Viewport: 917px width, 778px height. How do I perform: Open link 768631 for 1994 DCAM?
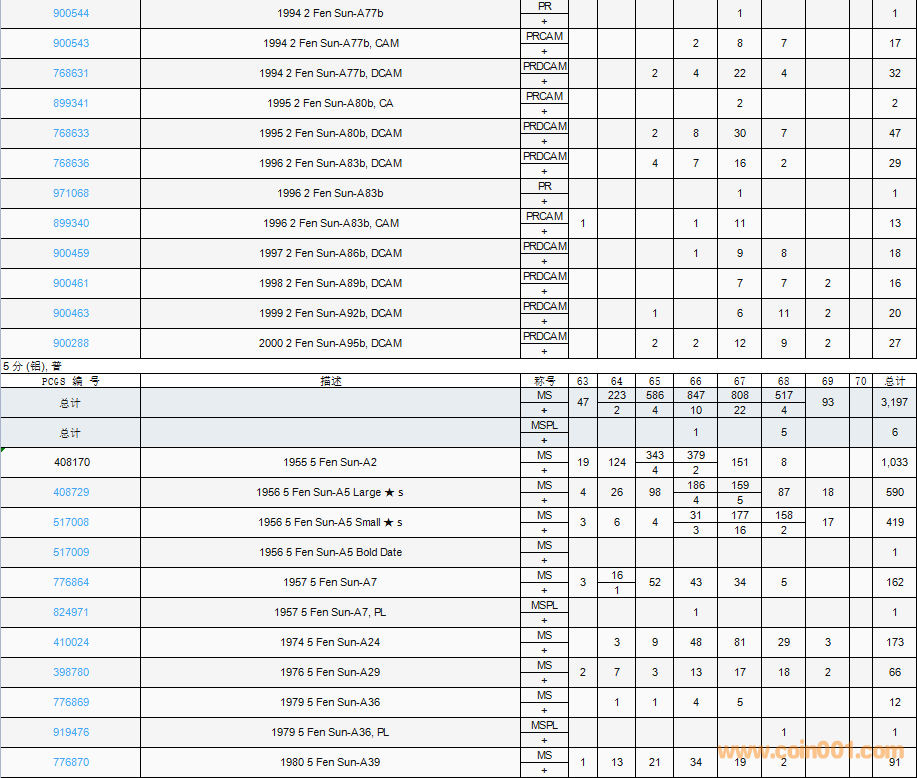[x=71, y=73]
